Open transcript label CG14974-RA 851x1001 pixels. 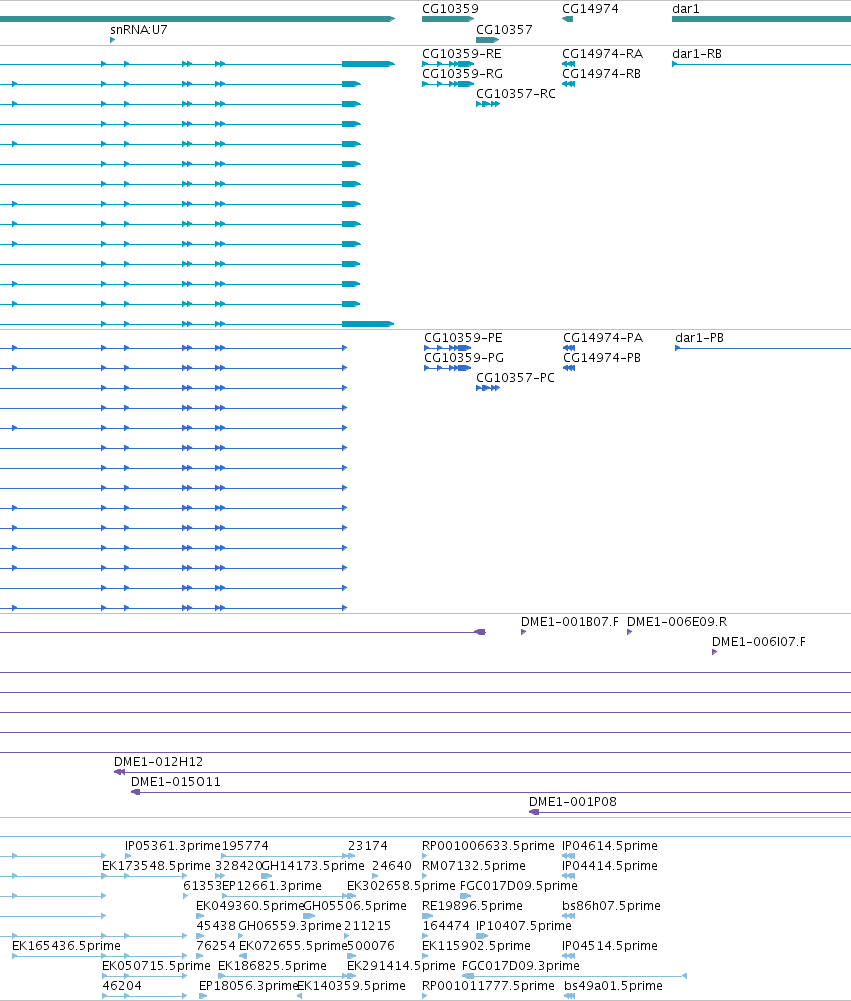pyautogui.click(x=602, y=54)
